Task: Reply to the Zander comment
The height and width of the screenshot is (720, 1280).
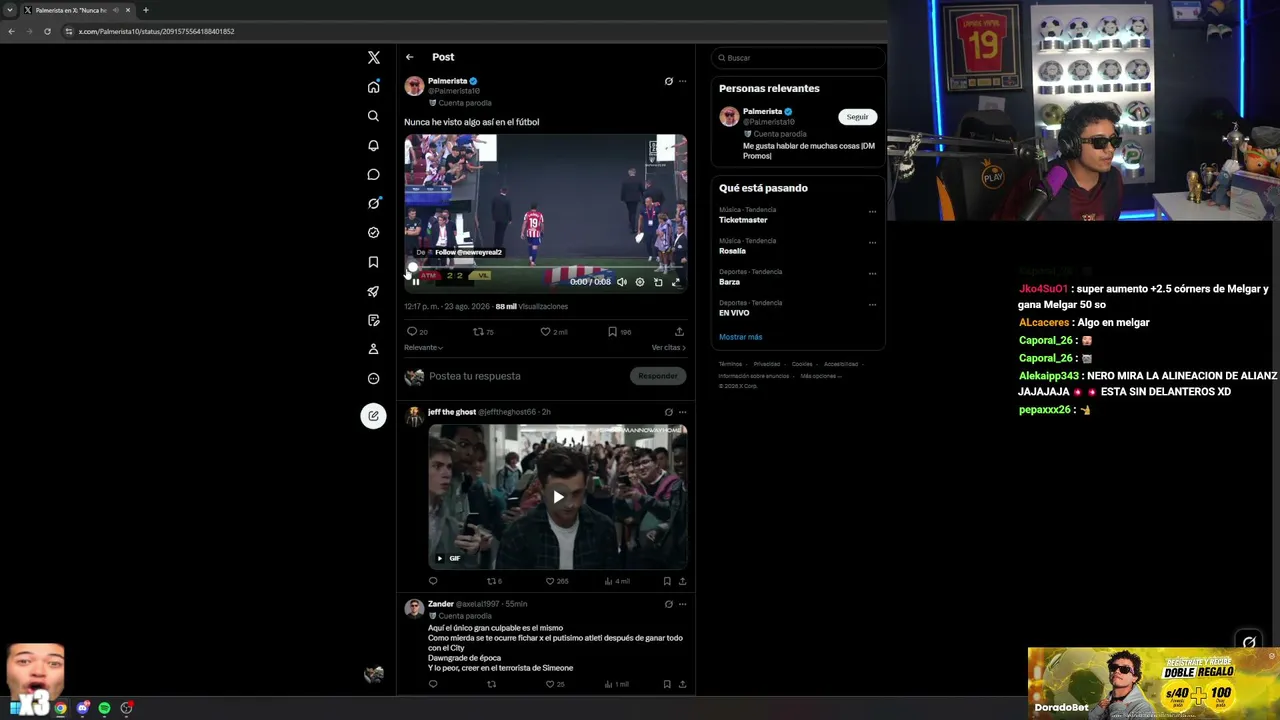Action: click(433, 684)
